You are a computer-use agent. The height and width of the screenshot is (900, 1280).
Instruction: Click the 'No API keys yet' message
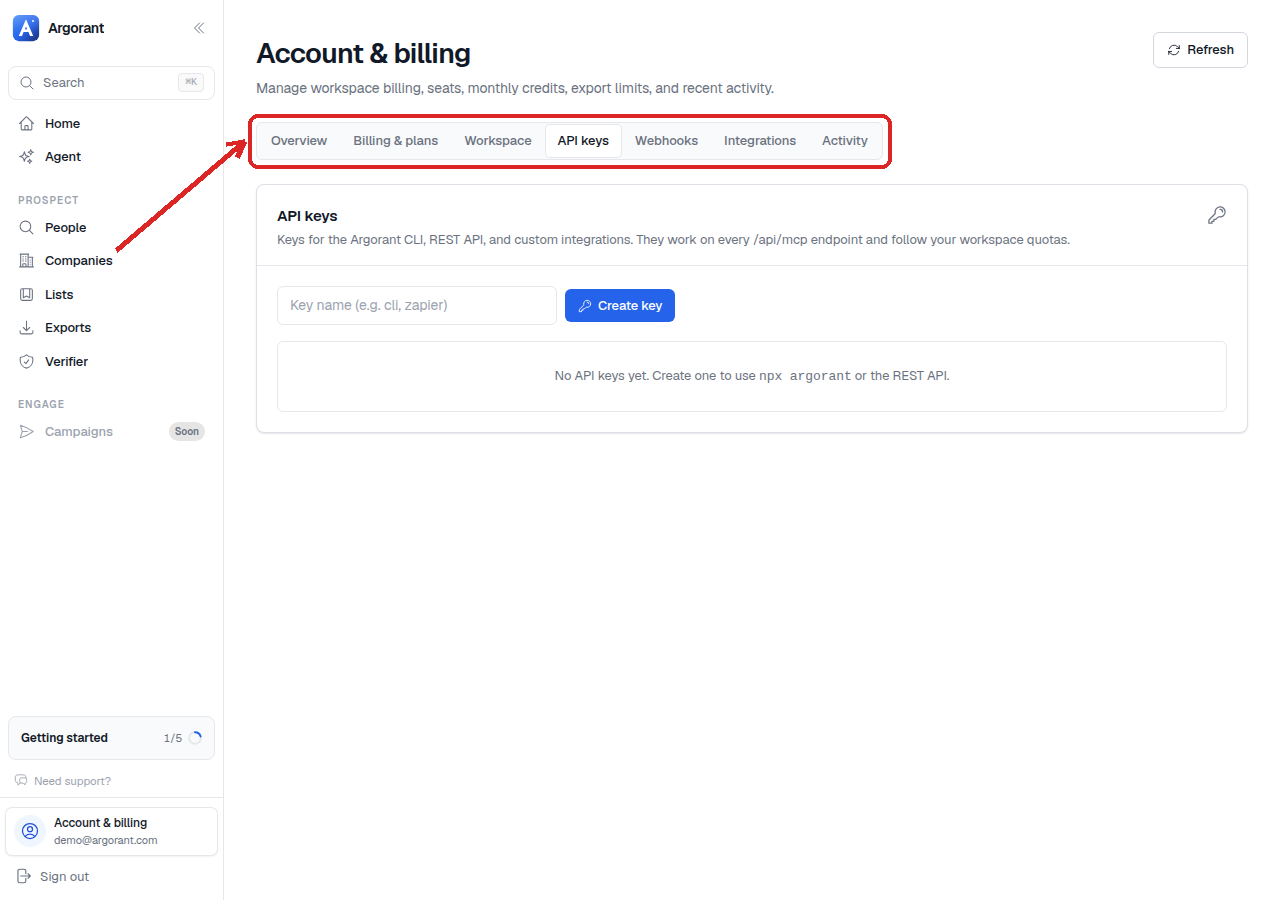[x=752, y=376]
